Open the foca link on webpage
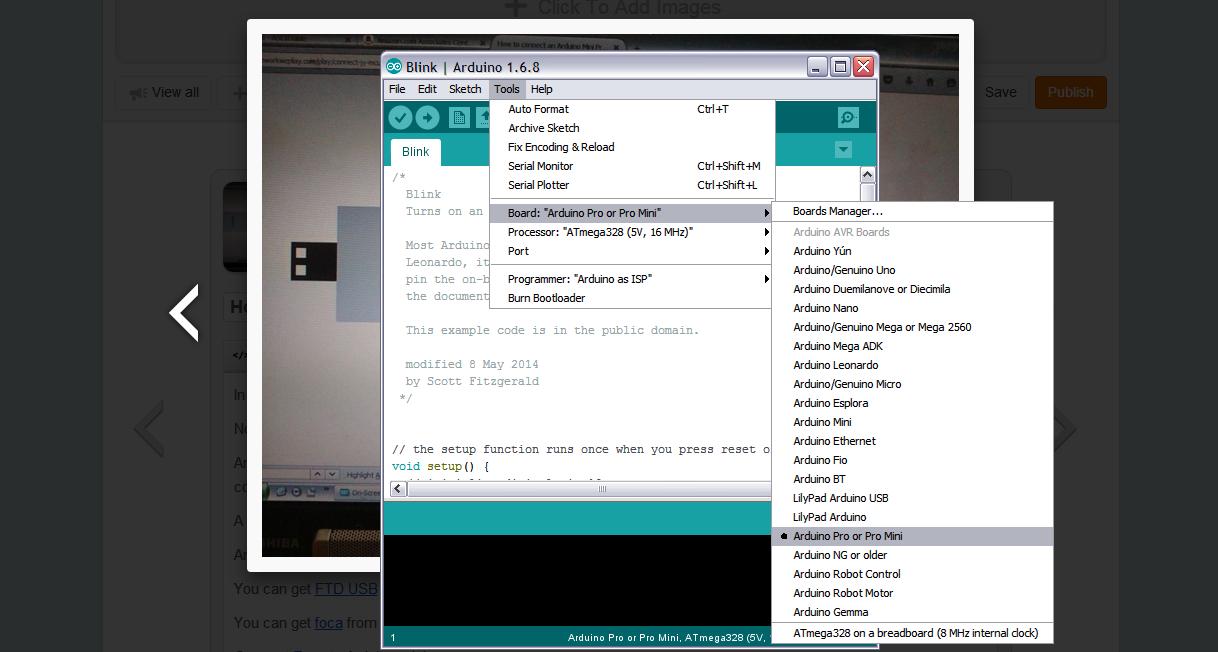 [328, 623]
